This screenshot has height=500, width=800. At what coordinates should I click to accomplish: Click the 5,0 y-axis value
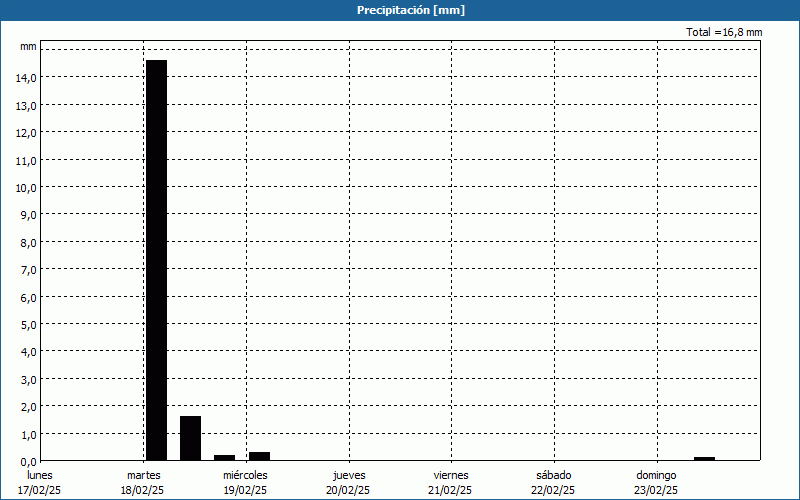[29, 325]
